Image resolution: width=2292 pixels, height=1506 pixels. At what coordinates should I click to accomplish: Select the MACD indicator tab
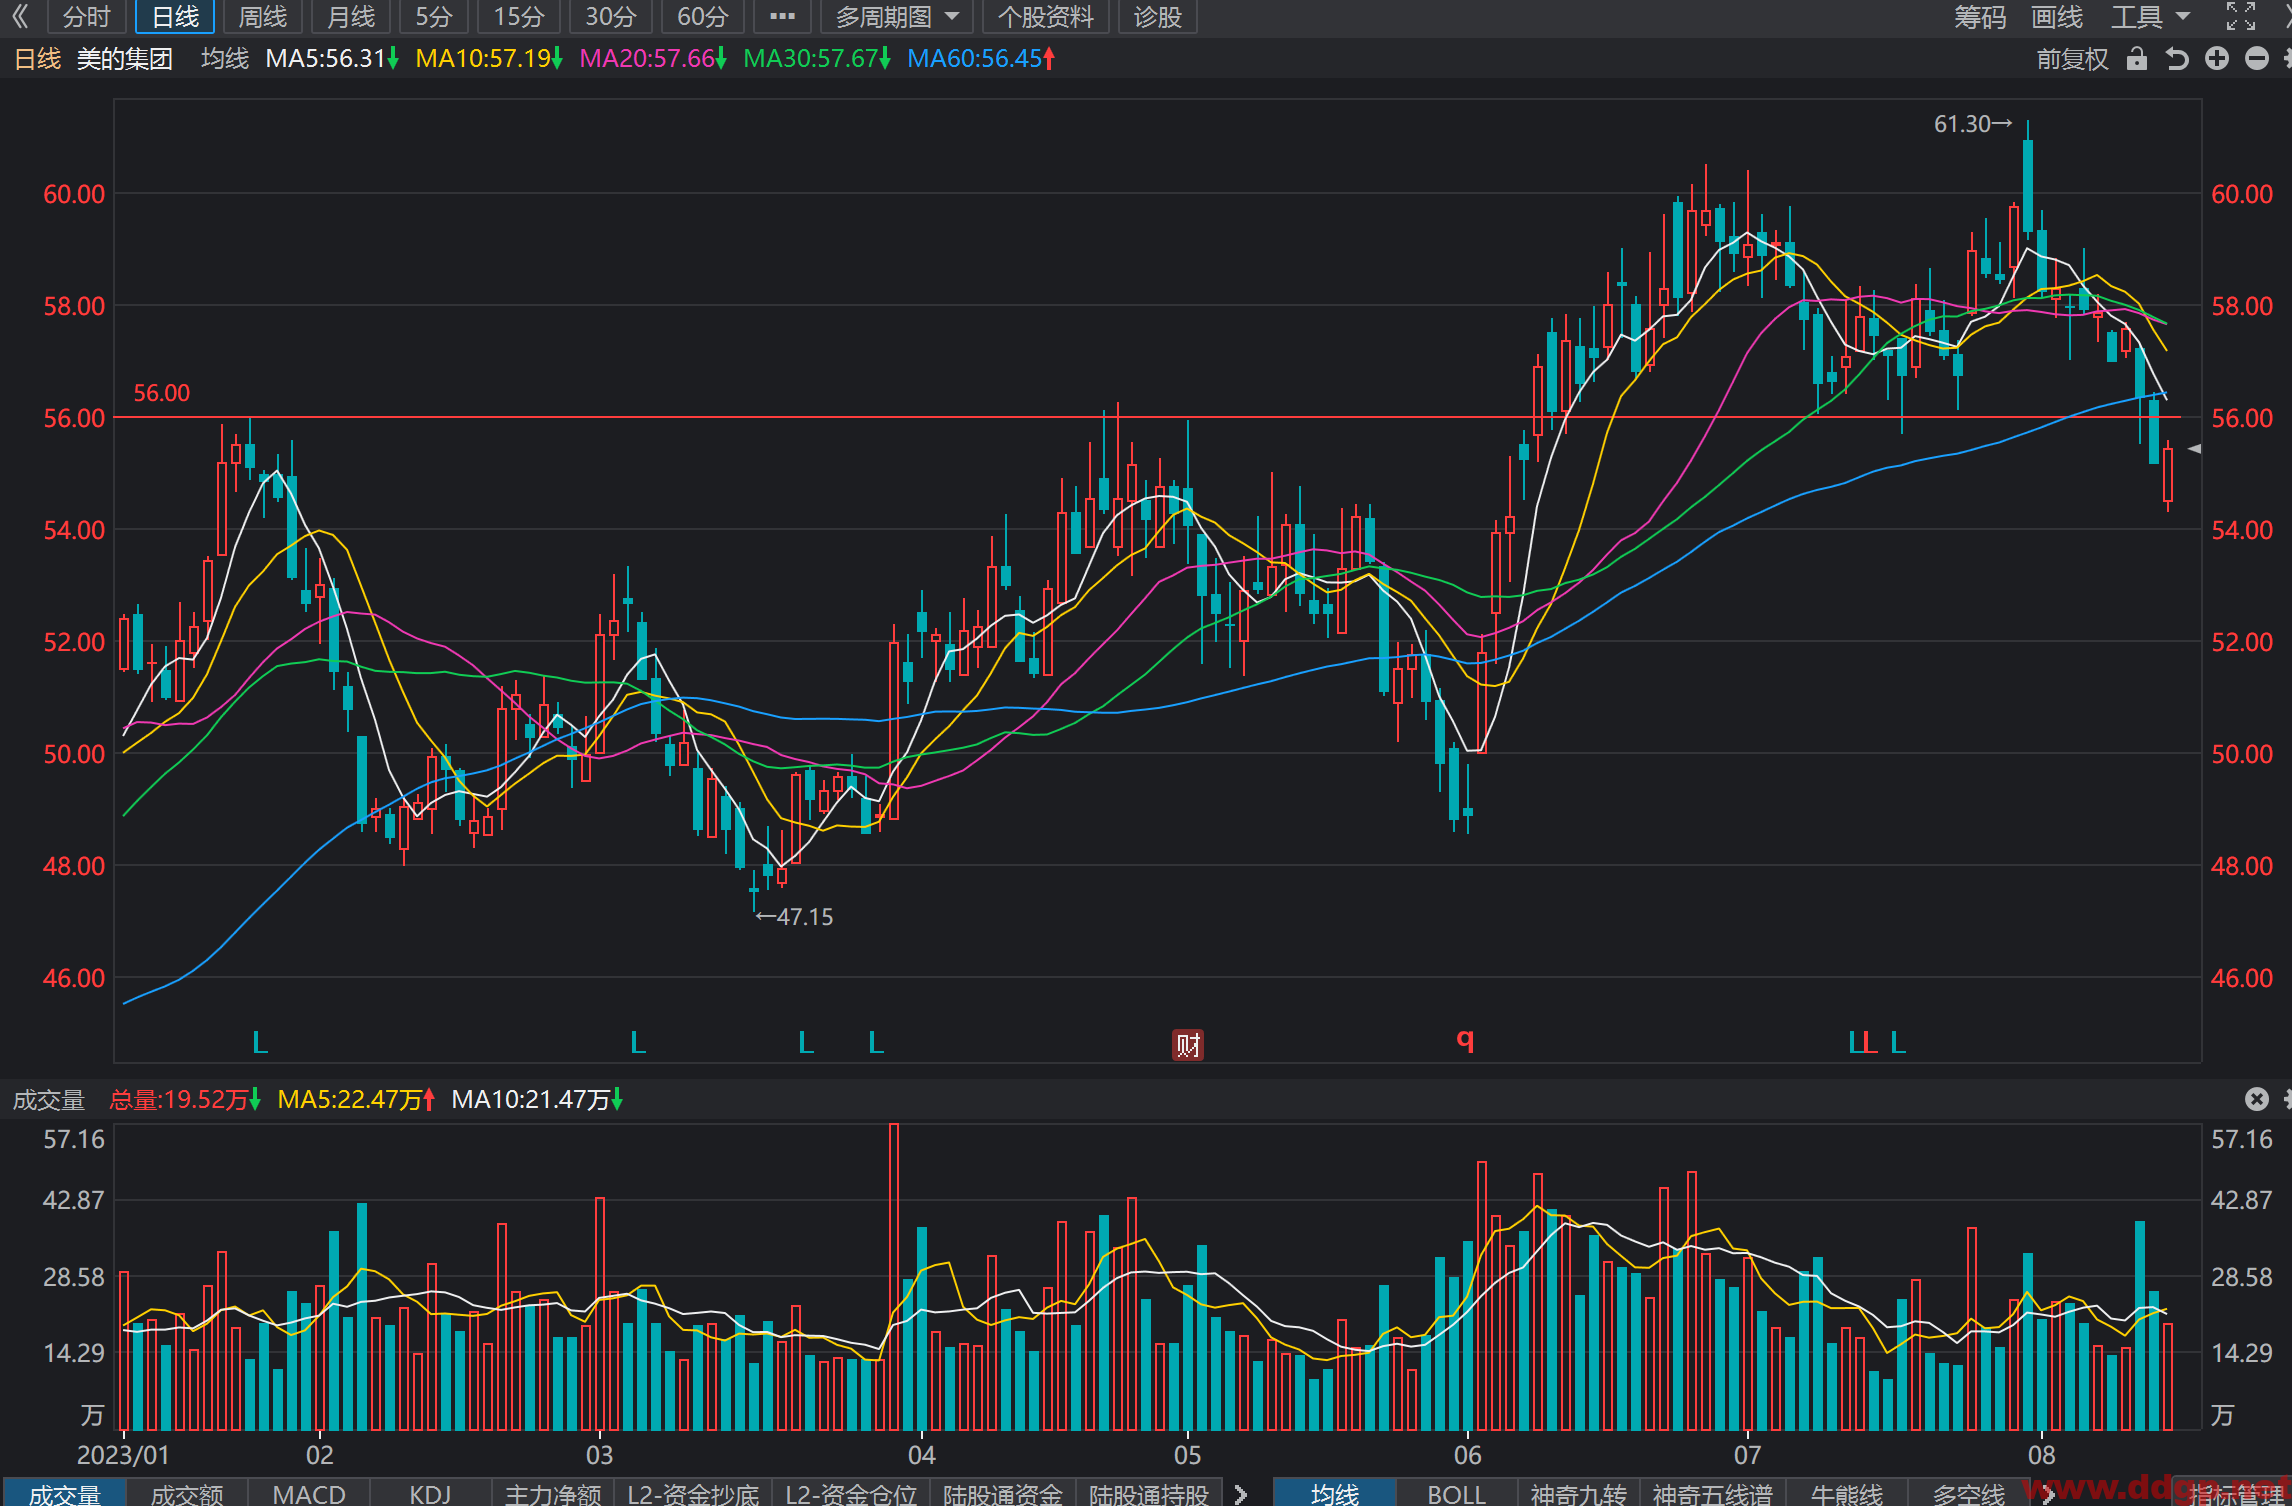click(309, 1493)
